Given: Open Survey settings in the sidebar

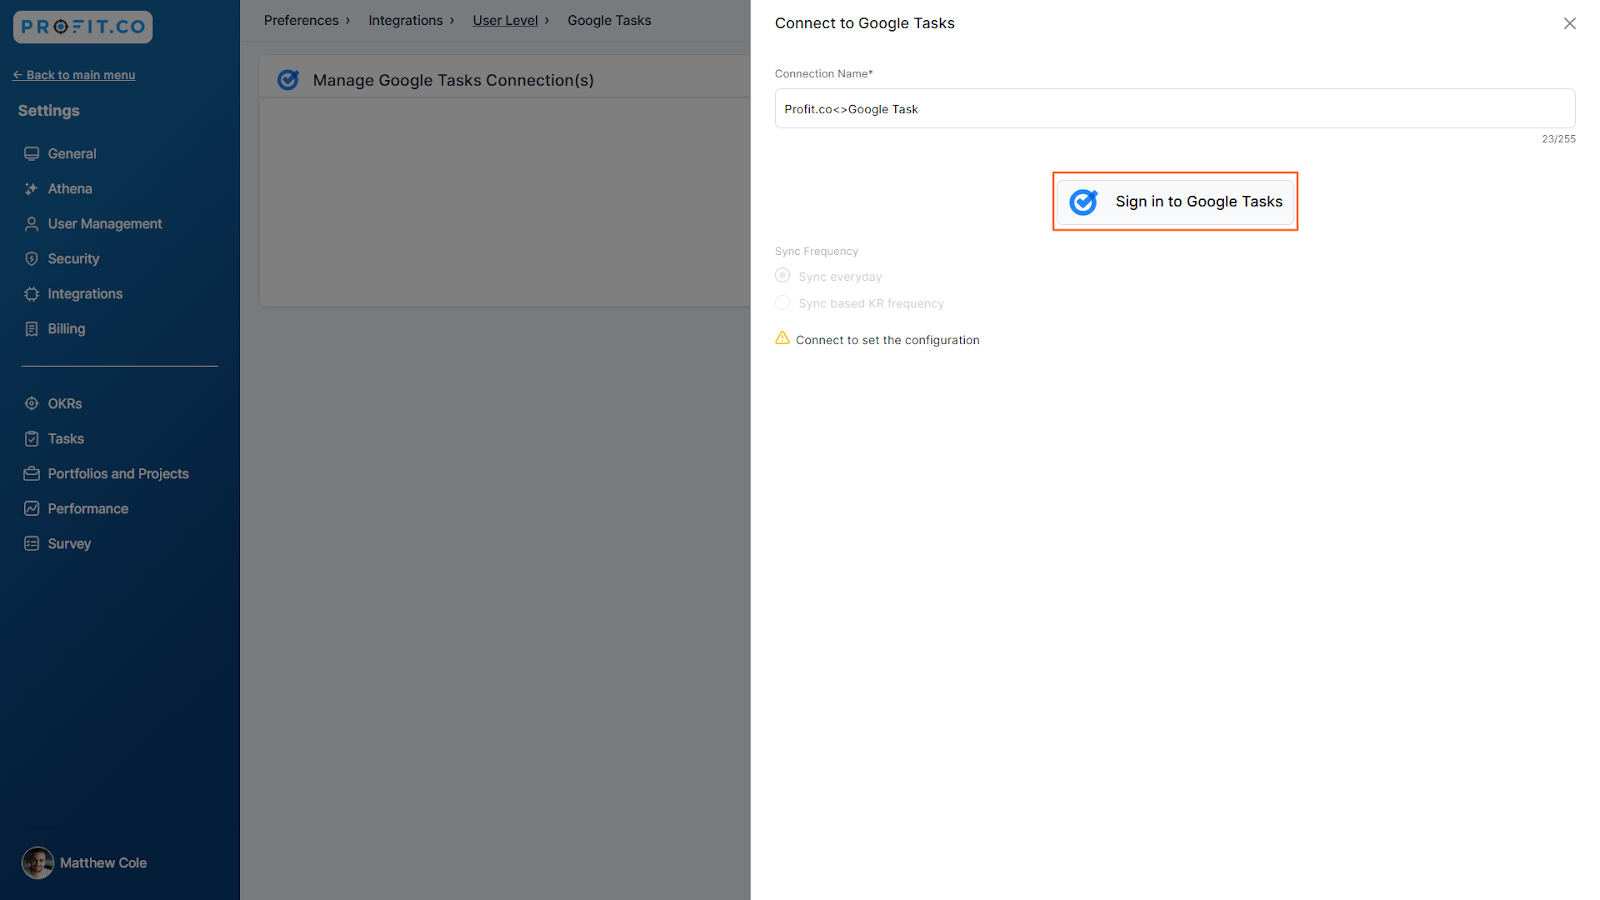Looking at the screenshot, I should tap(69, 544).
